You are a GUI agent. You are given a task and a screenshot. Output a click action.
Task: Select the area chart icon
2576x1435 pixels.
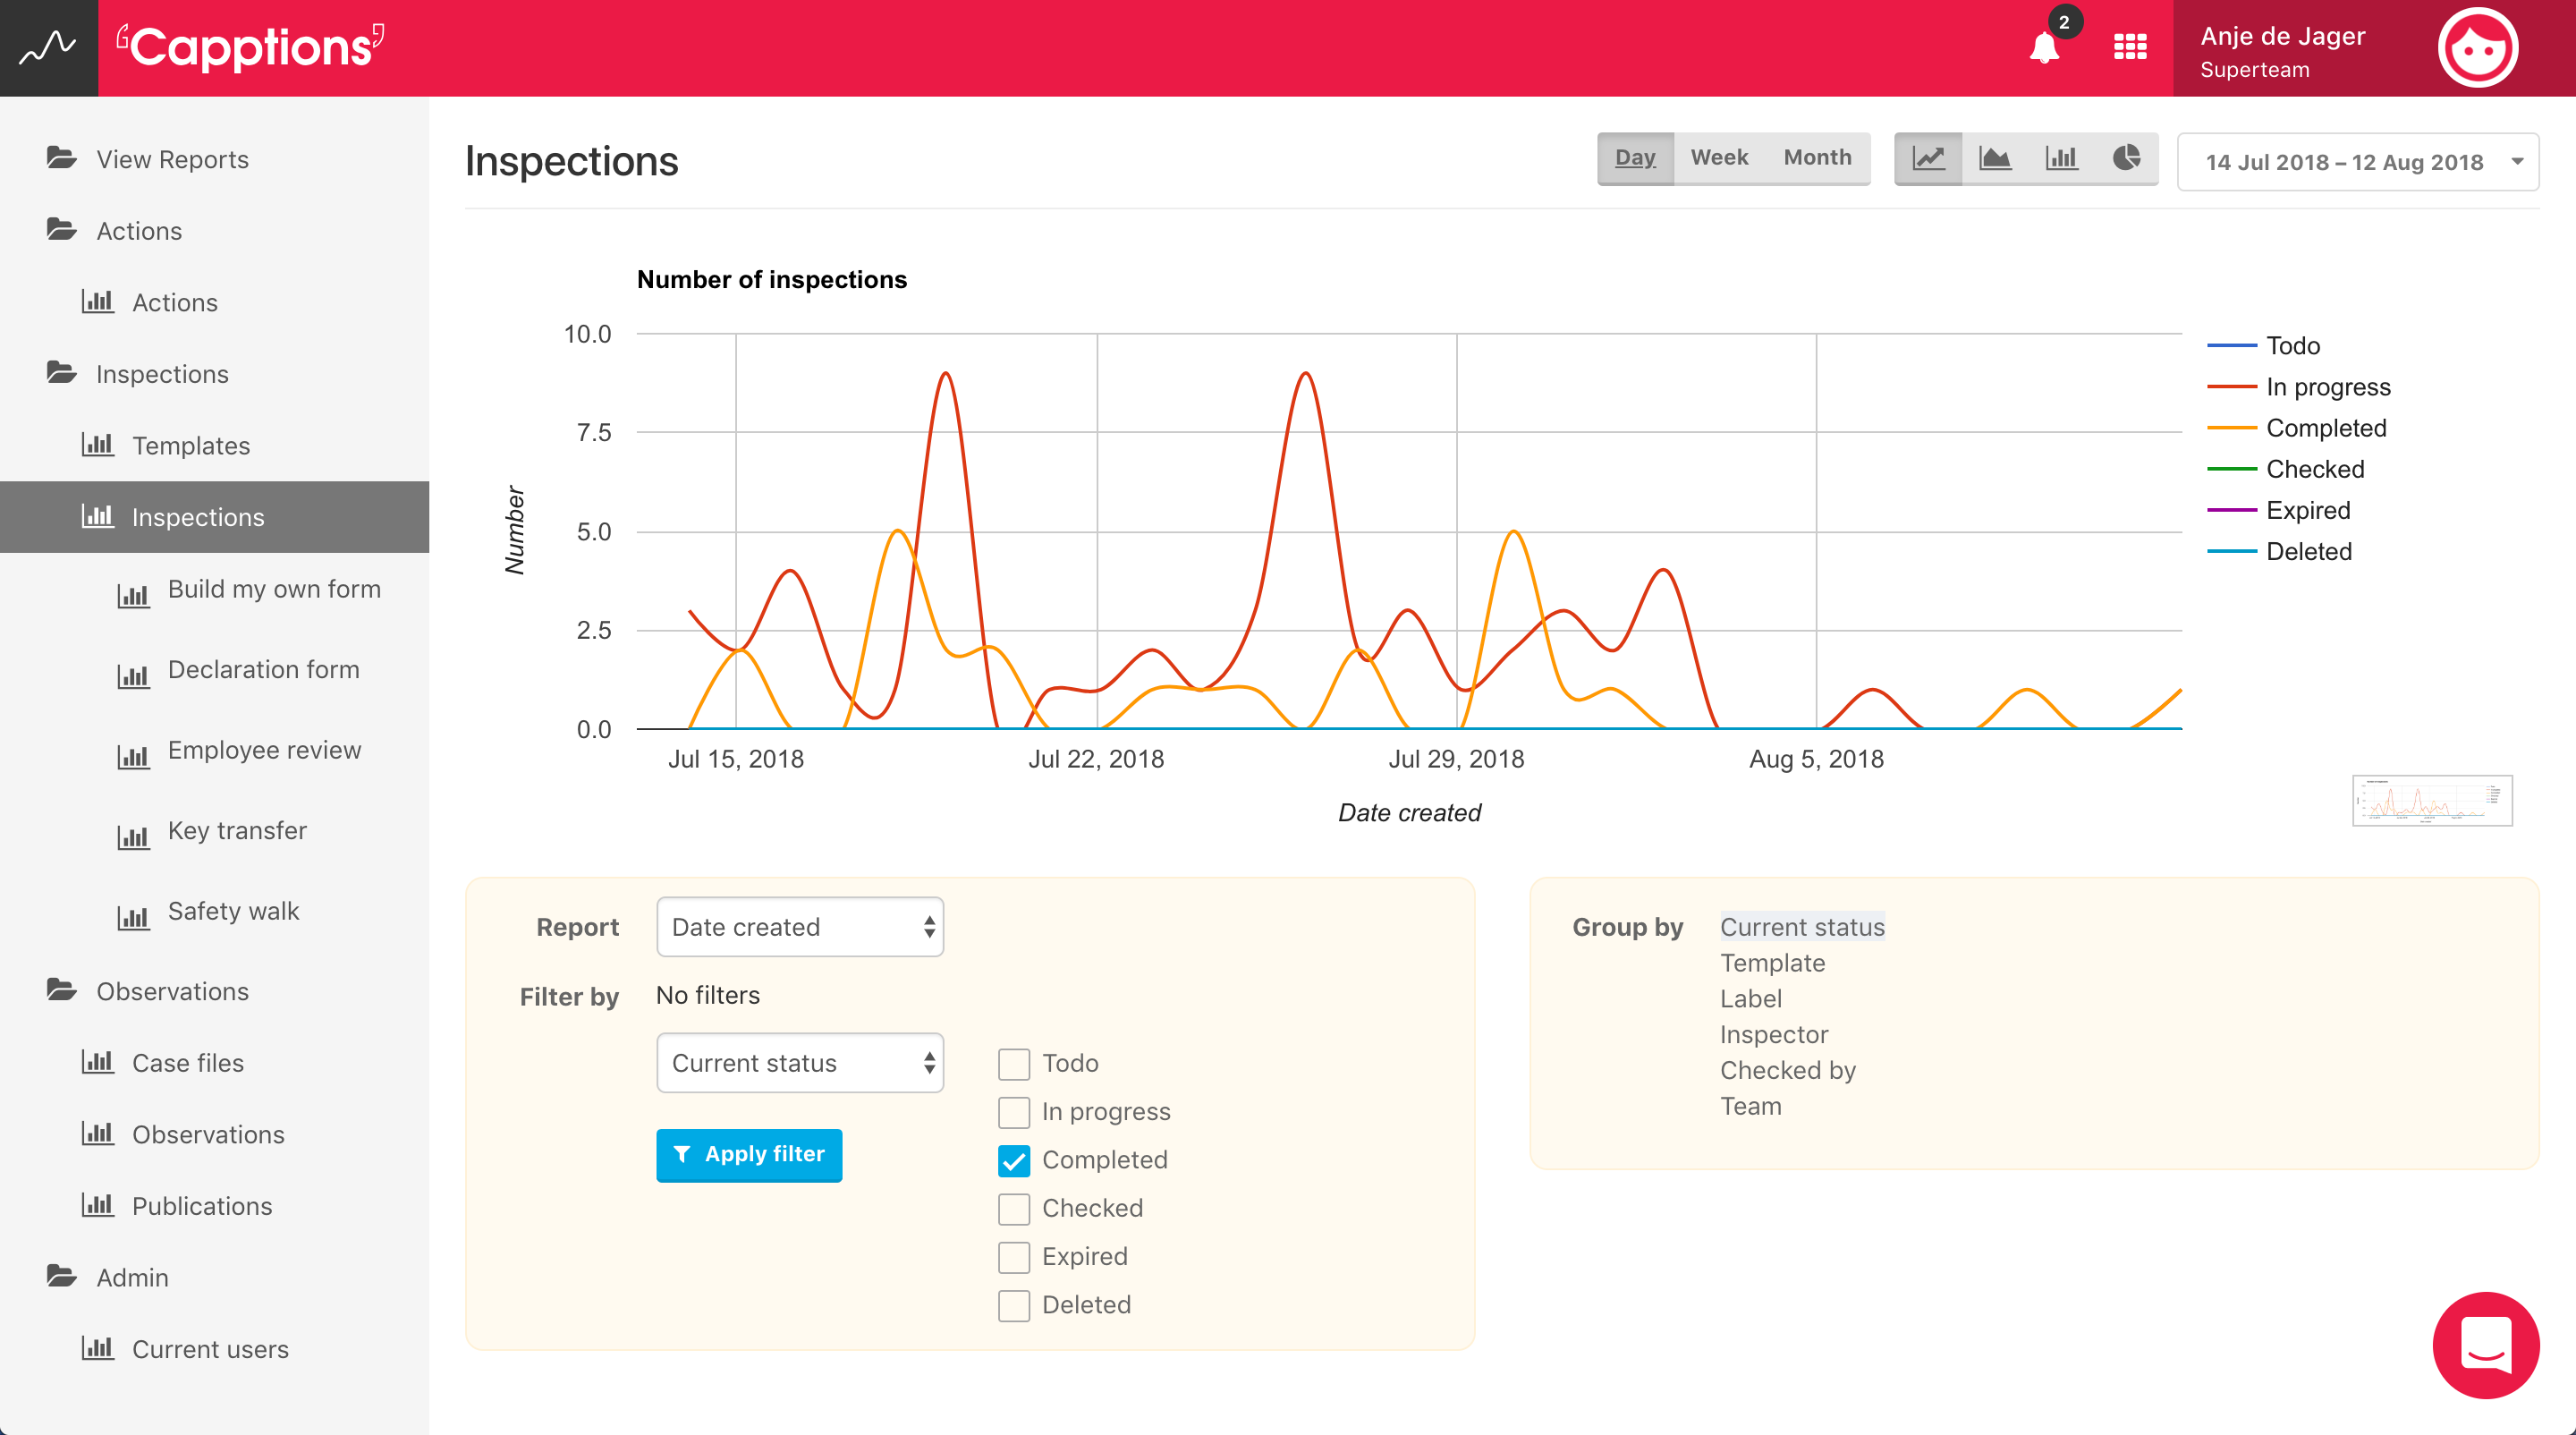pyautogui.click(x=1995, y=158)
